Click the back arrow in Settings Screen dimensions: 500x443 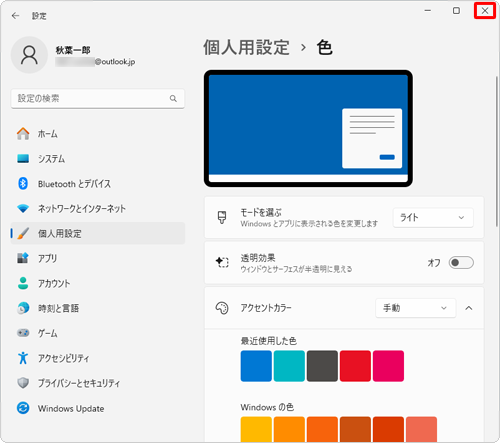click(15, 16)
